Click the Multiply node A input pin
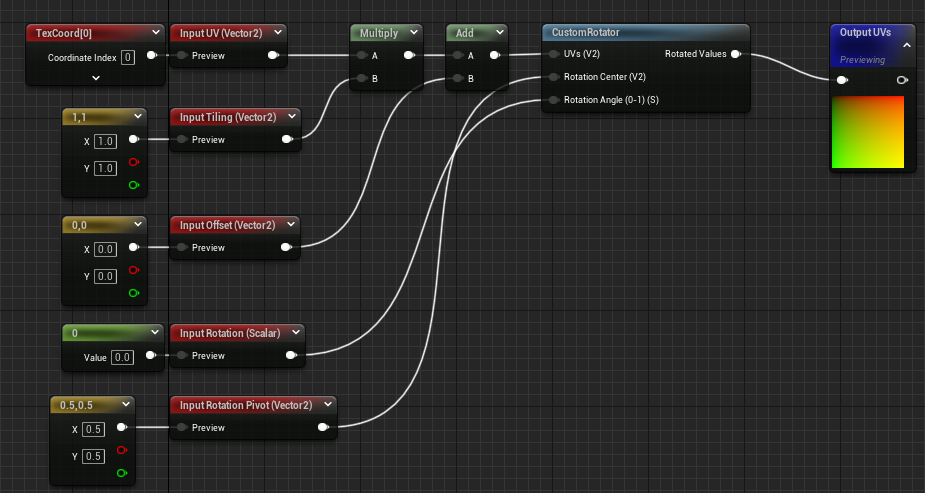Screen dimensions: 925x493 click(362, 56)
